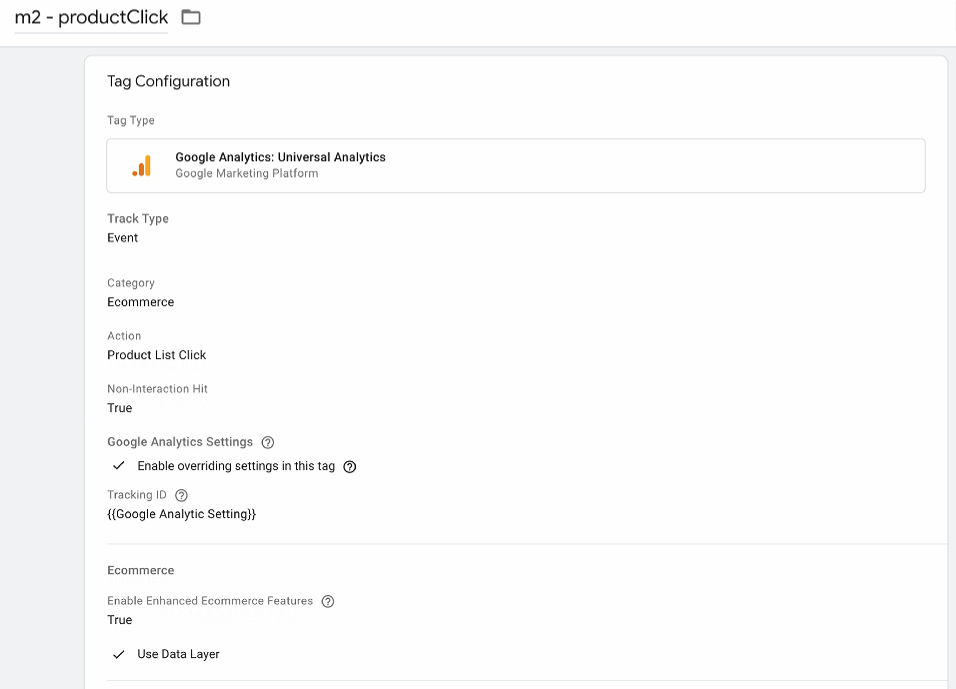The image size is (956, 689).
Task: Edit the Category value 'Ecommerce'
Action: 141,302
